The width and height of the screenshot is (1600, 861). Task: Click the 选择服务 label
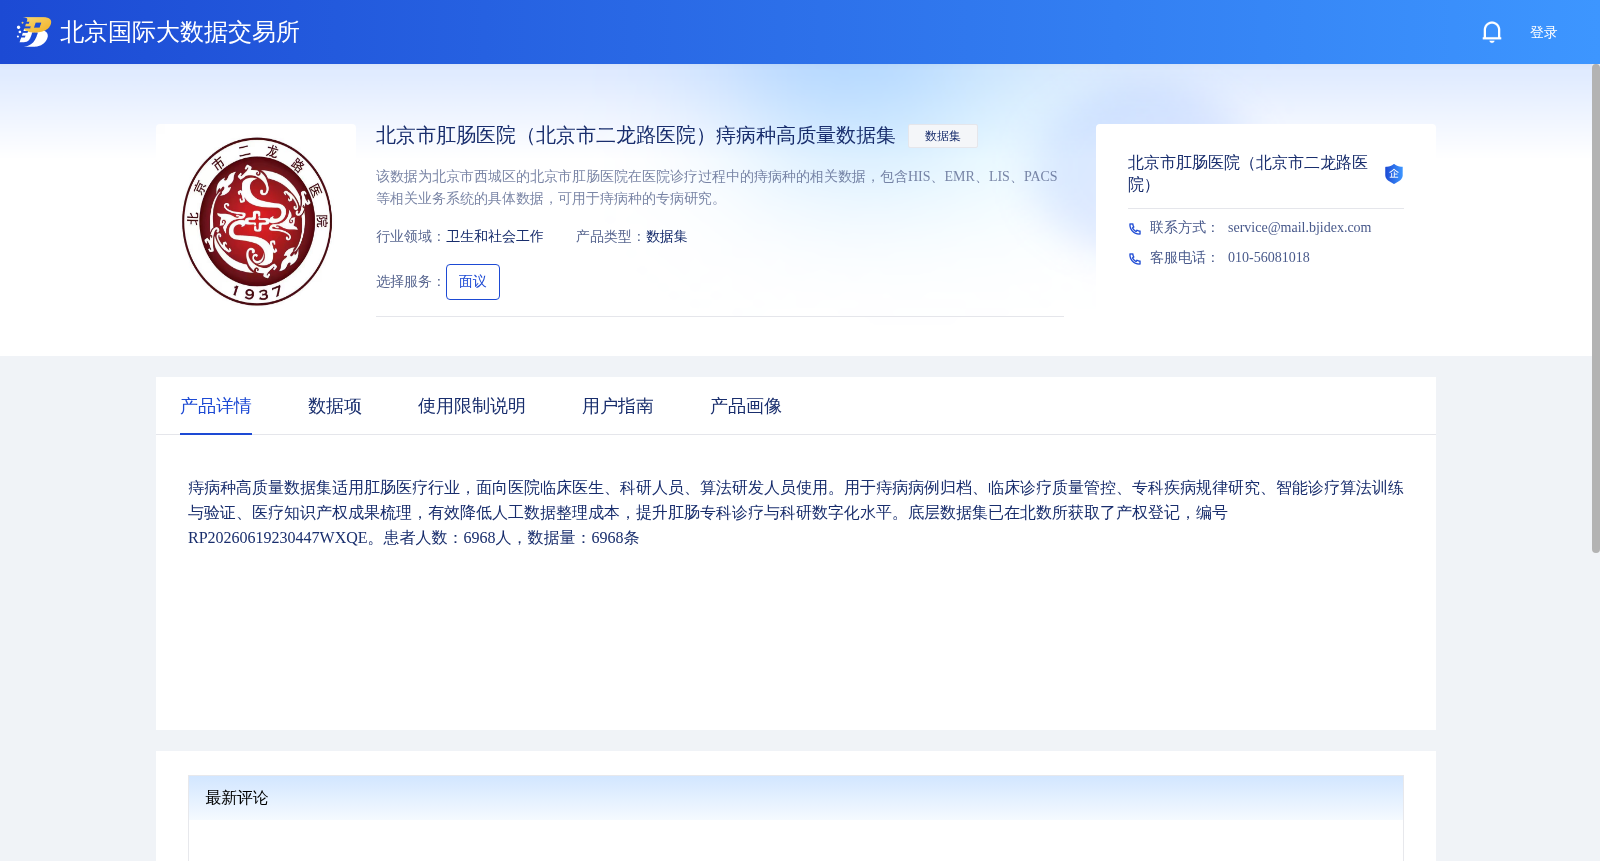click(410, 282)
